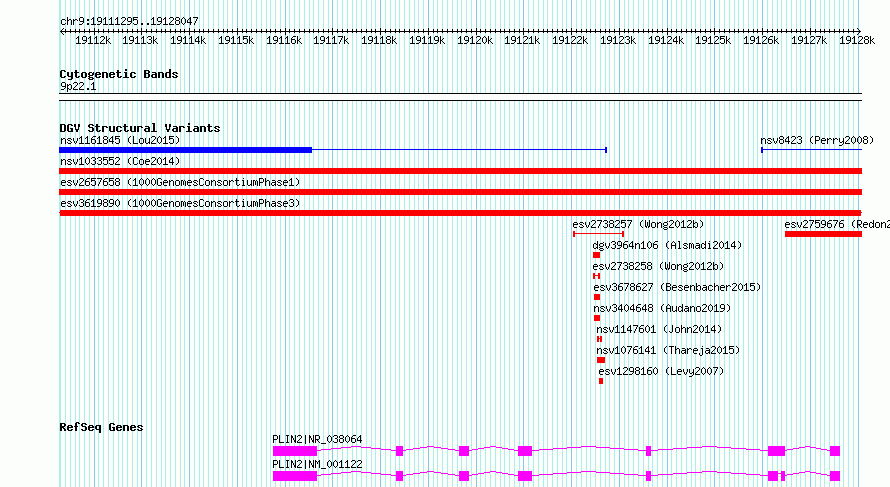Click the 19122k ruler label
The height and width of the screenshot is (487, 890).
[570, 40]
